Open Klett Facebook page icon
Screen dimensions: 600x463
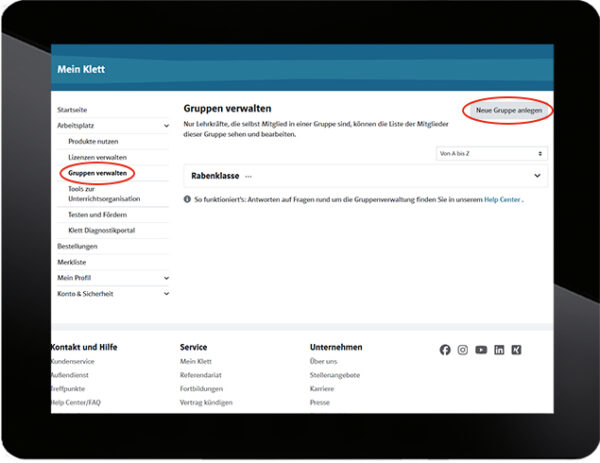point(445,350)
